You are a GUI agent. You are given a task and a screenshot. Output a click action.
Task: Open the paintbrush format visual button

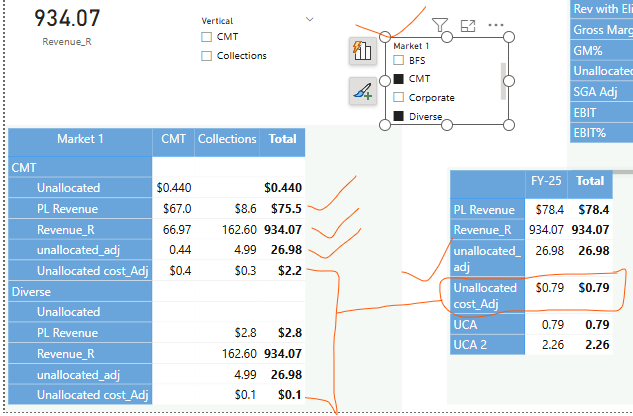click(x=363, y=91)
